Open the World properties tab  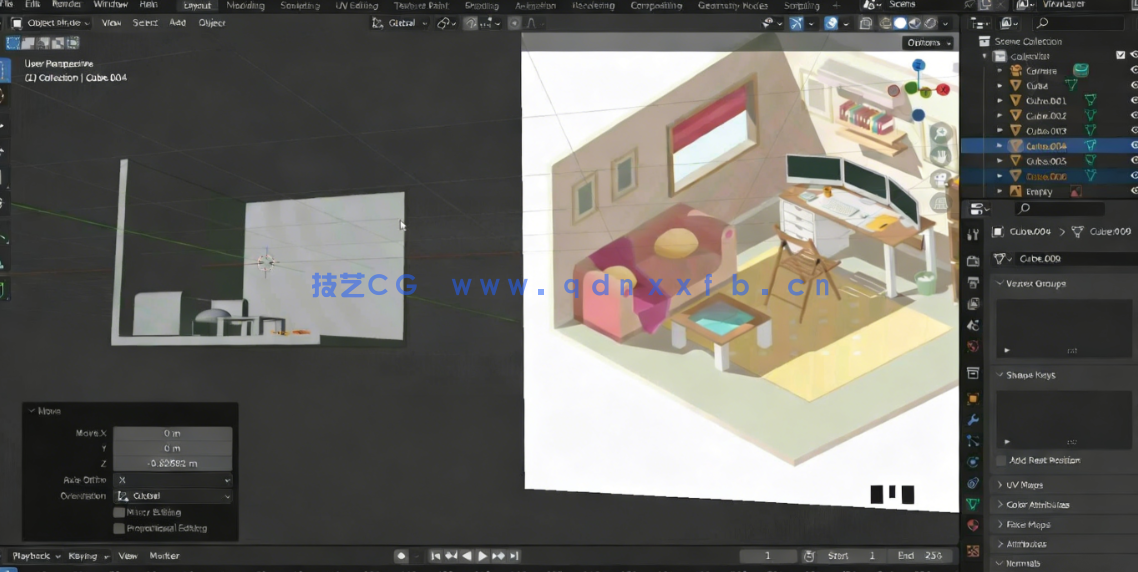coord(973,346)
